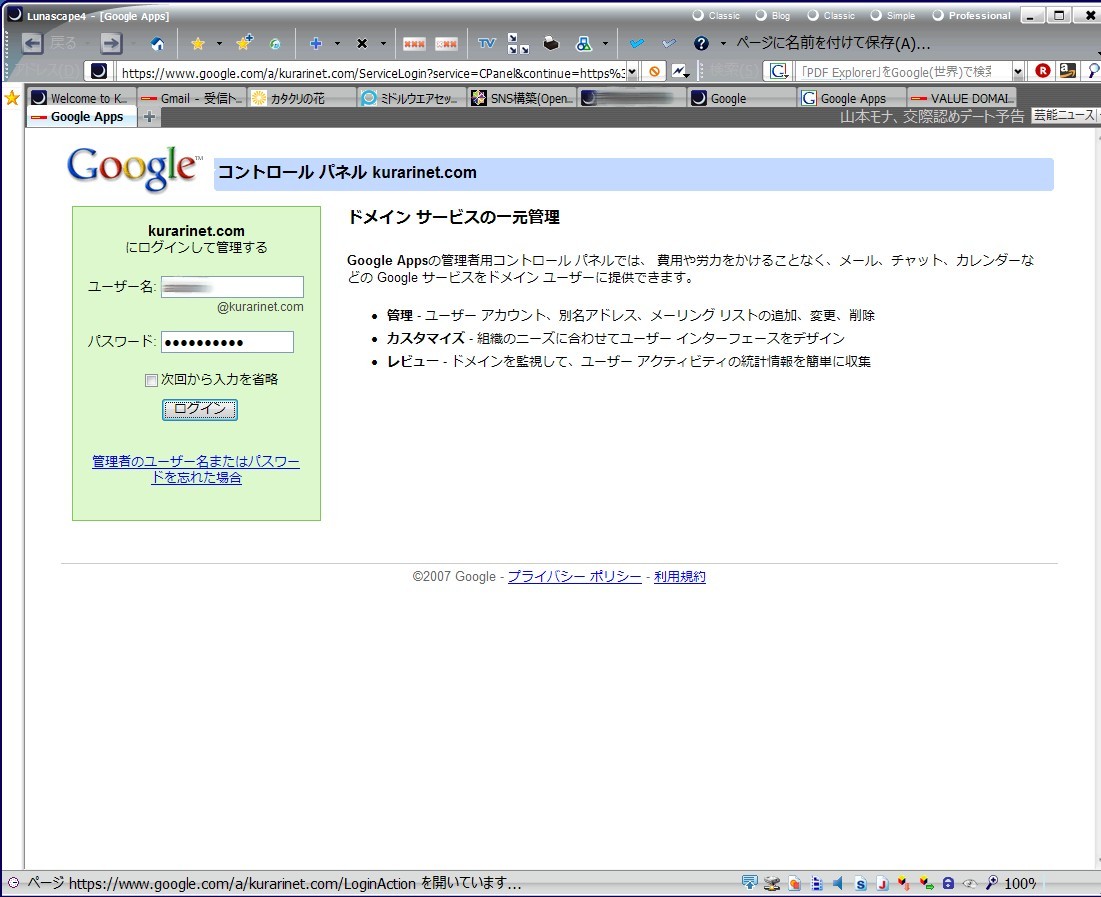1101x897 pixels.
Task: Click the blue lock security icon in status bar
Action: coord(948,883)
